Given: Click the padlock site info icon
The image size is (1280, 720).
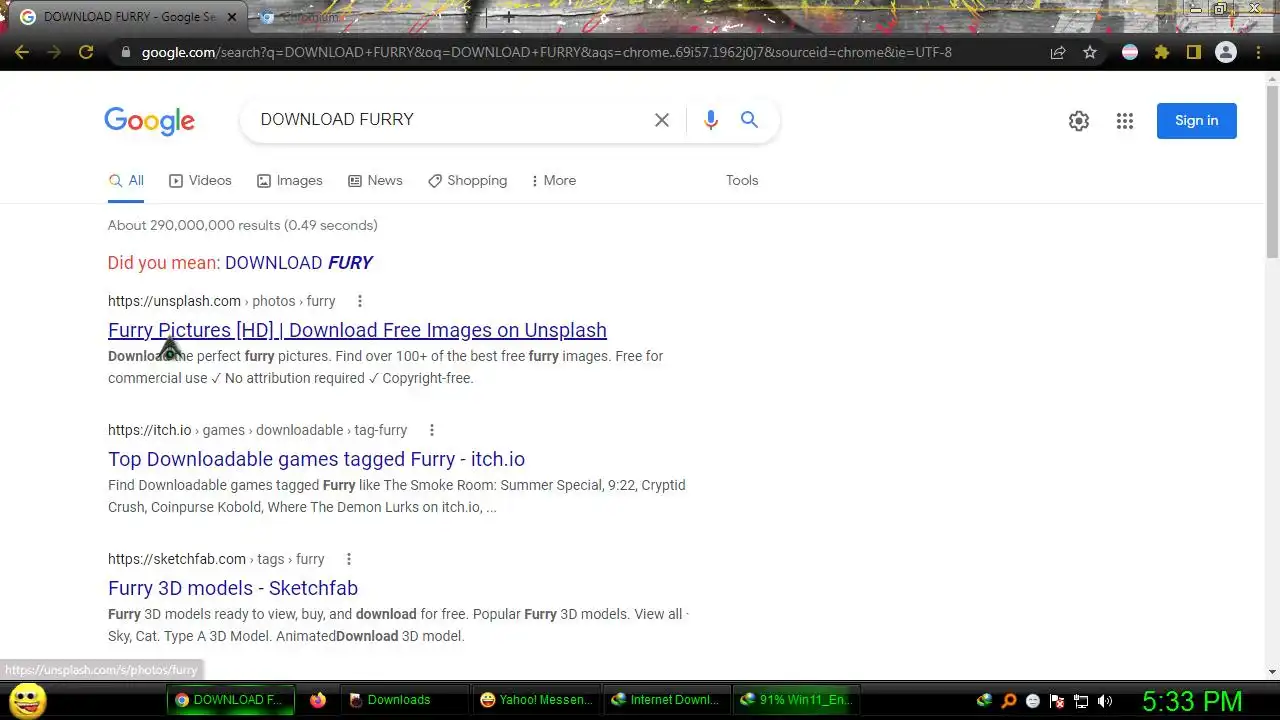Looking at the screenshot, I should point(125,52).
